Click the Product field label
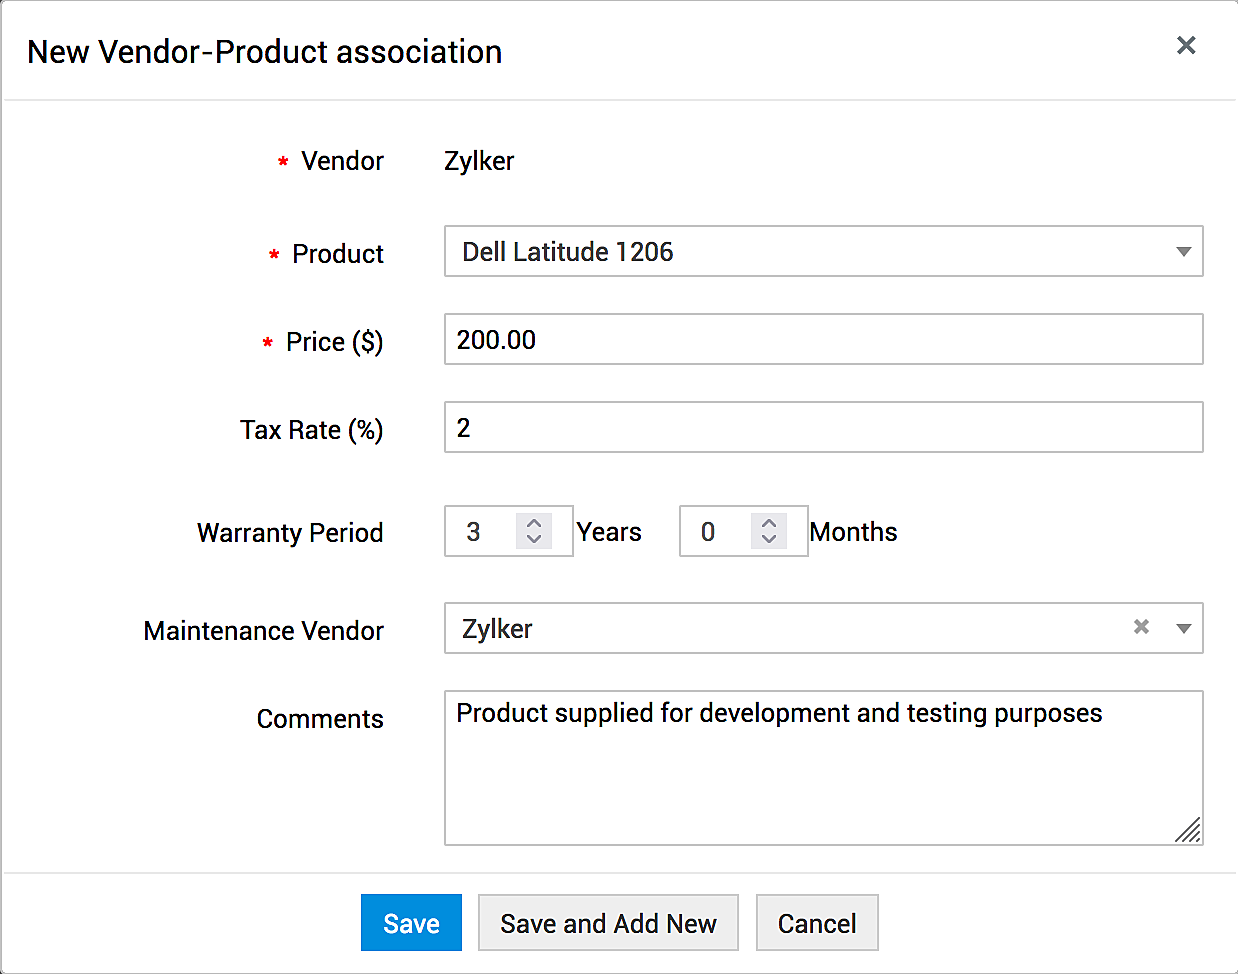 point(337,254)
